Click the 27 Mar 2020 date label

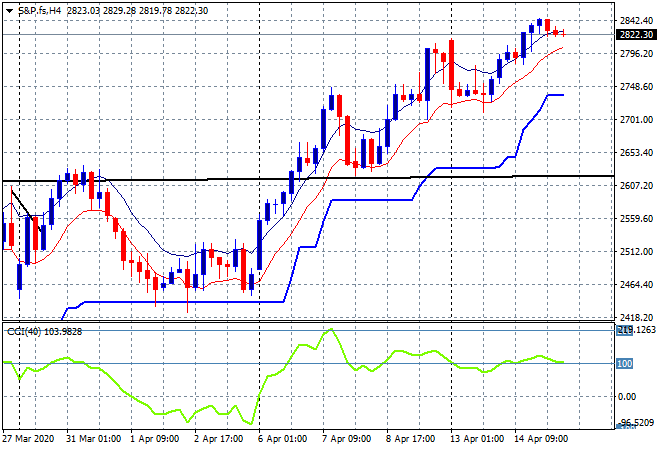(28, 439)
